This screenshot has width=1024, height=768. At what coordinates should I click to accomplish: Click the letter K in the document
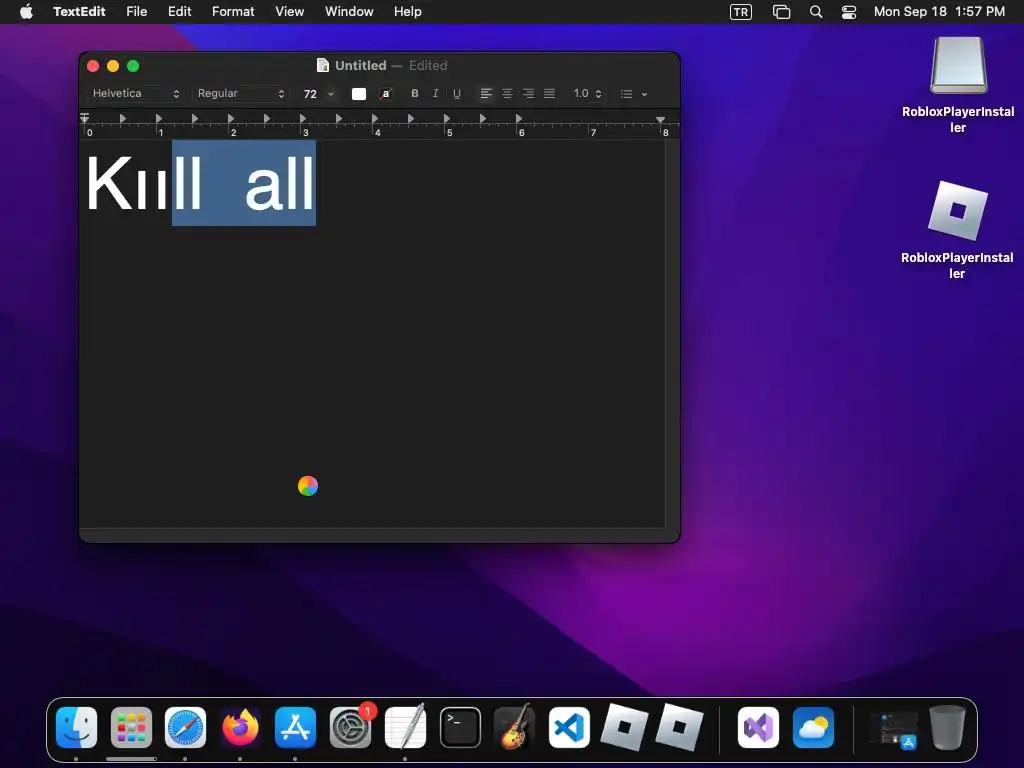[109, 183]
